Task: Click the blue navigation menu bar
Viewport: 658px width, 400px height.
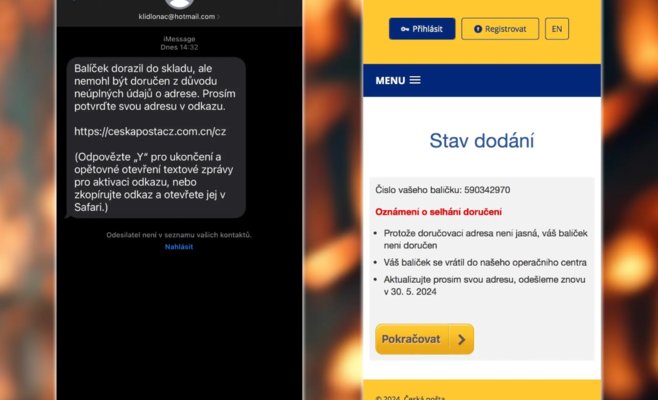Action: click(x=482, y=80)
